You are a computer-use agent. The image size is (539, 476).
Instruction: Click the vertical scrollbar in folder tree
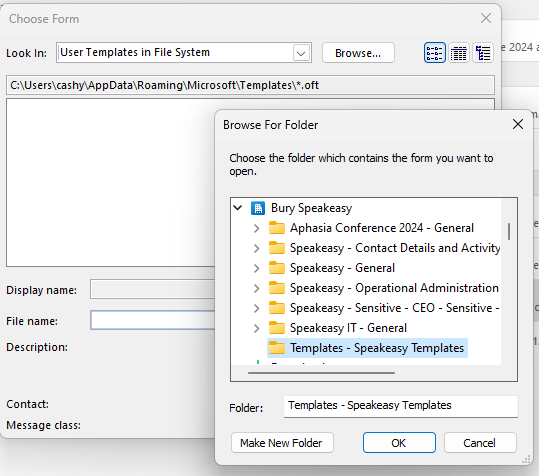point(509,231)
